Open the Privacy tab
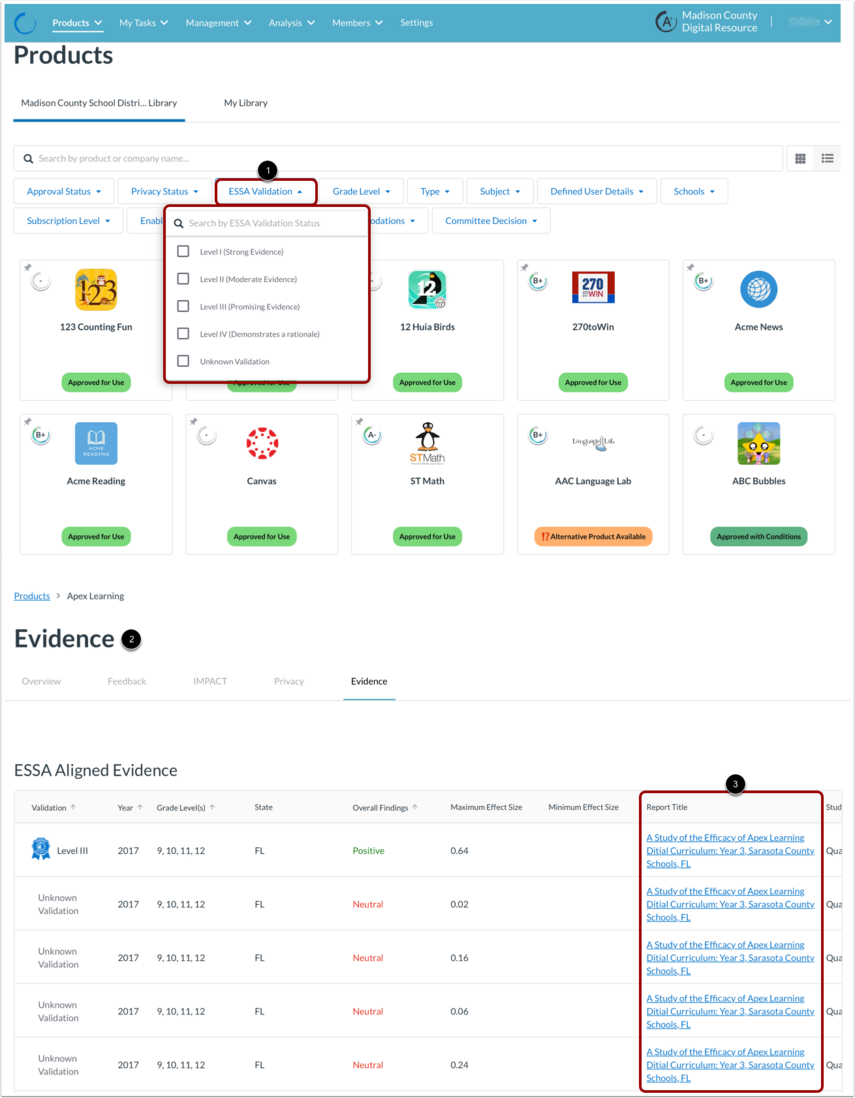 [x=289, y=681]
